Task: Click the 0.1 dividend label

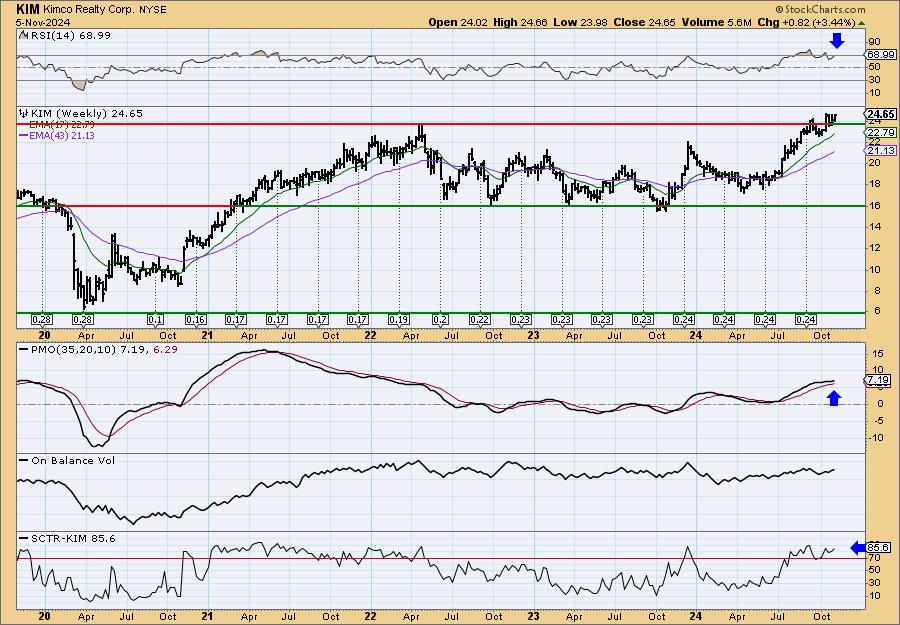Action: [x=156, y=320]
